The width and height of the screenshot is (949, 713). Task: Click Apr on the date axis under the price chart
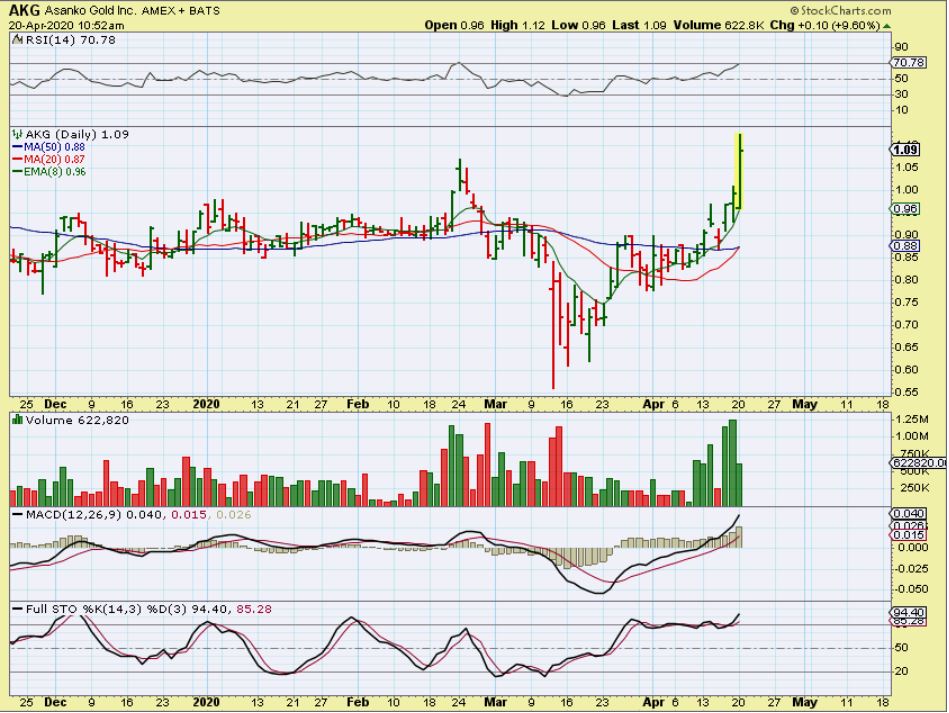654,404
